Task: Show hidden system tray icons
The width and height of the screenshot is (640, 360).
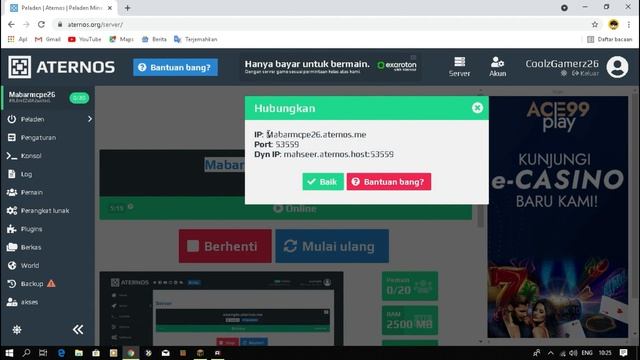Action: tap(550, 353)
